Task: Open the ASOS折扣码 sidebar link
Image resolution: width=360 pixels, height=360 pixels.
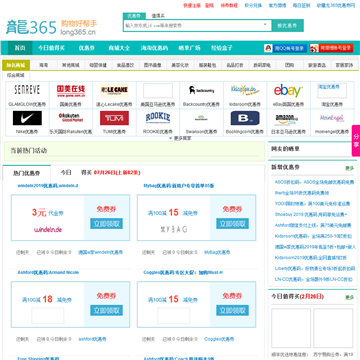Action: coord(314,182)
